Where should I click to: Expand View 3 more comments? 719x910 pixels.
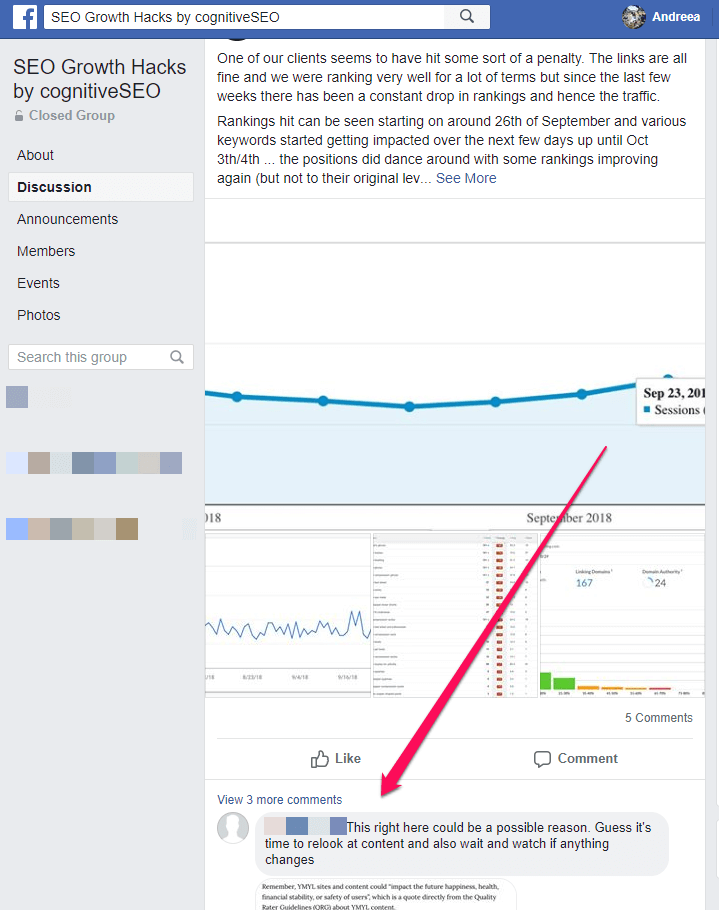tap(280, 799)
